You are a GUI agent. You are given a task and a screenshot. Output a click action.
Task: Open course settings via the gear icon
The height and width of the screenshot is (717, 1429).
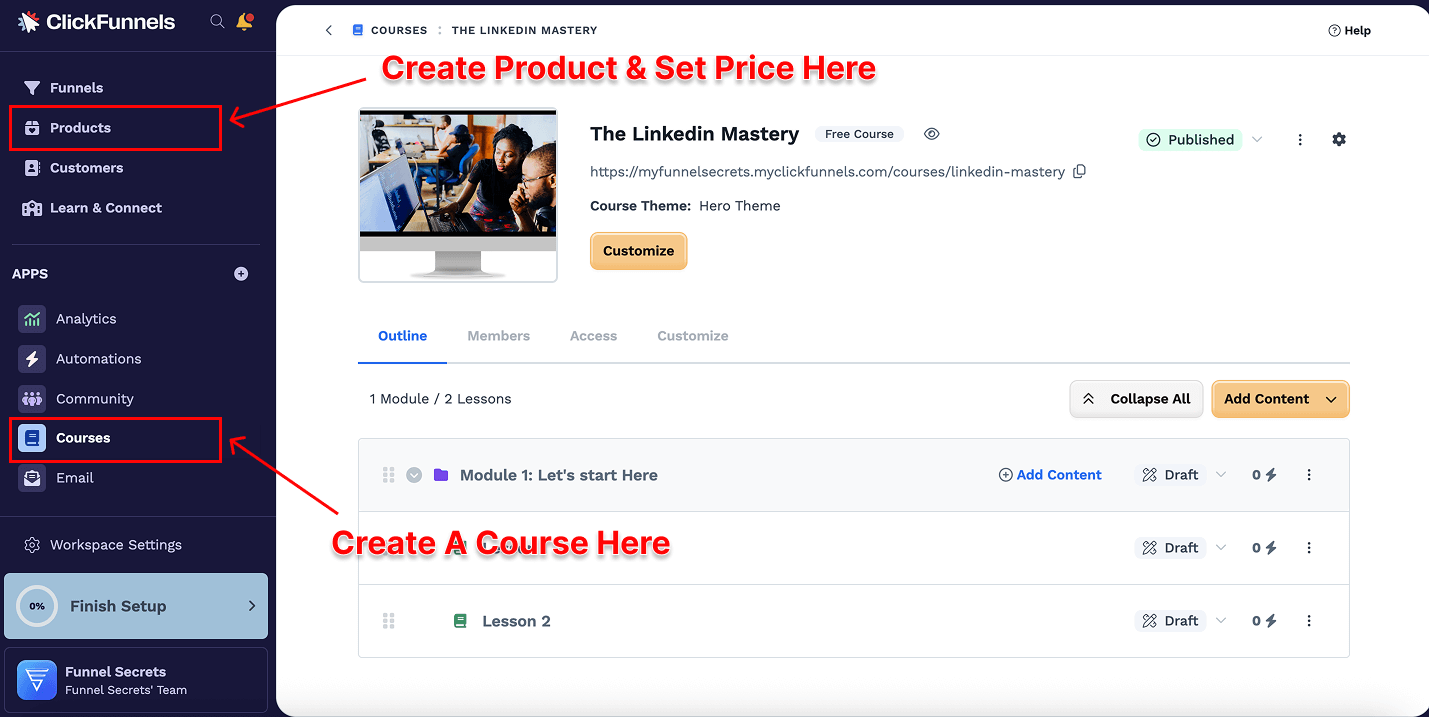coord(1339,140)
